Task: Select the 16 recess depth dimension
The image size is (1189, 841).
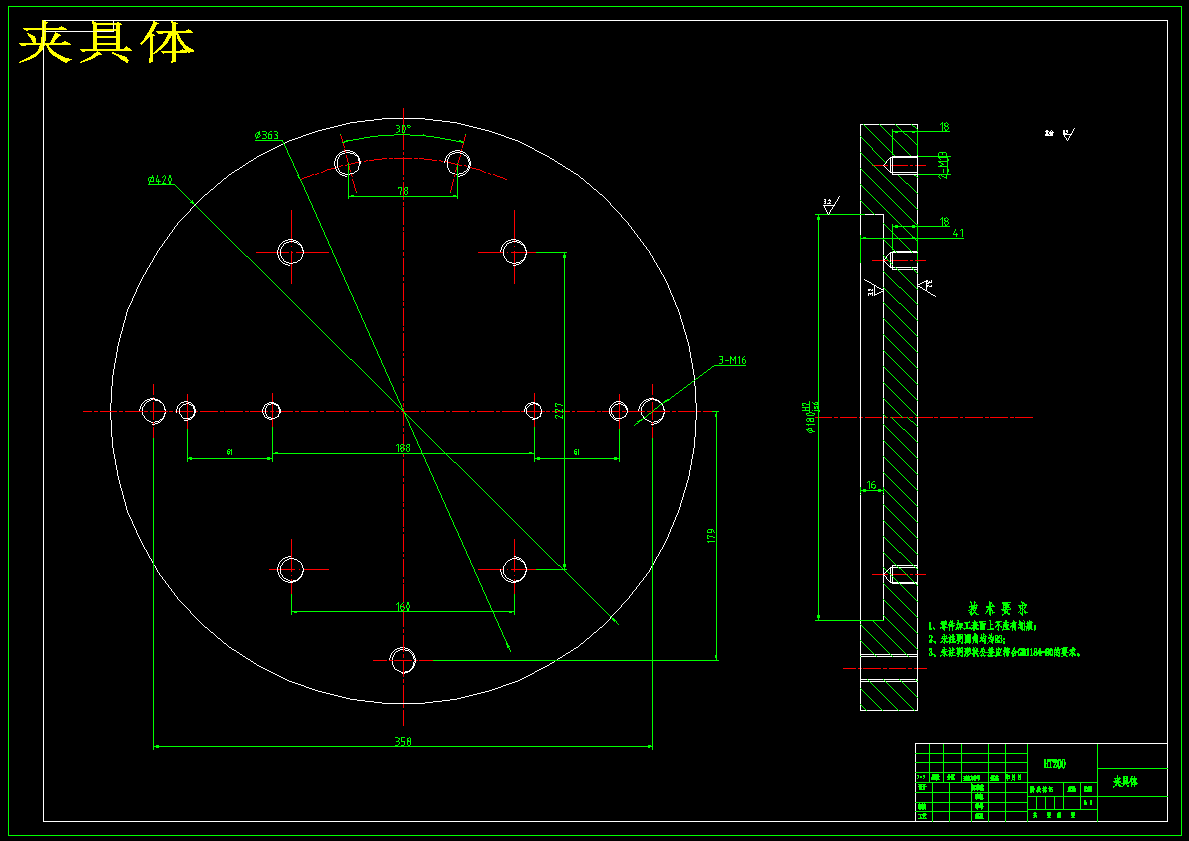Action: pyautogui.click(x=871, y=485)
